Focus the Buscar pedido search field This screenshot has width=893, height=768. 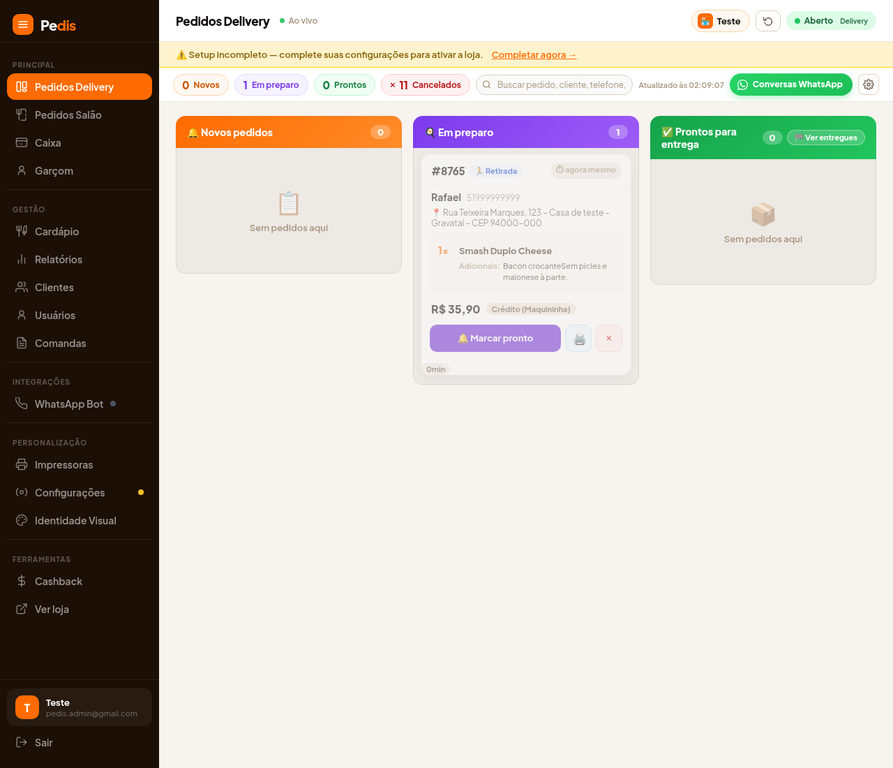[x=554, y=85]
